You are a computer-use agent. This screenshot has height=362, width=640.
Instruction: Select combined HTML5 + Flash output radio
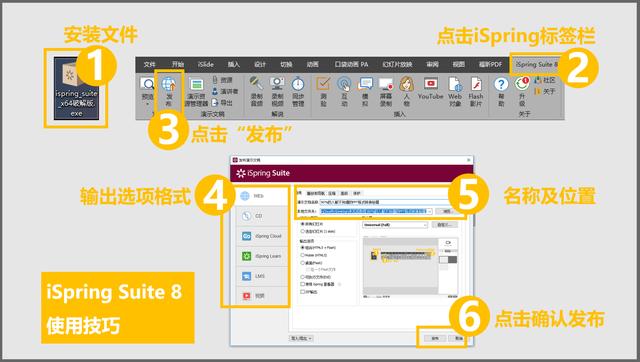303,248
